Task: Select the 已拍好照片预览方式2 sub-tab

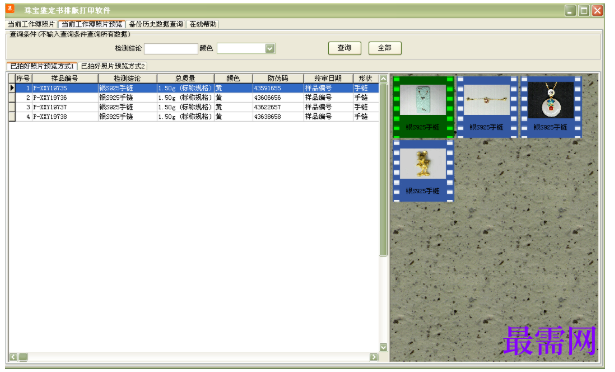Action: pos(113,66)
